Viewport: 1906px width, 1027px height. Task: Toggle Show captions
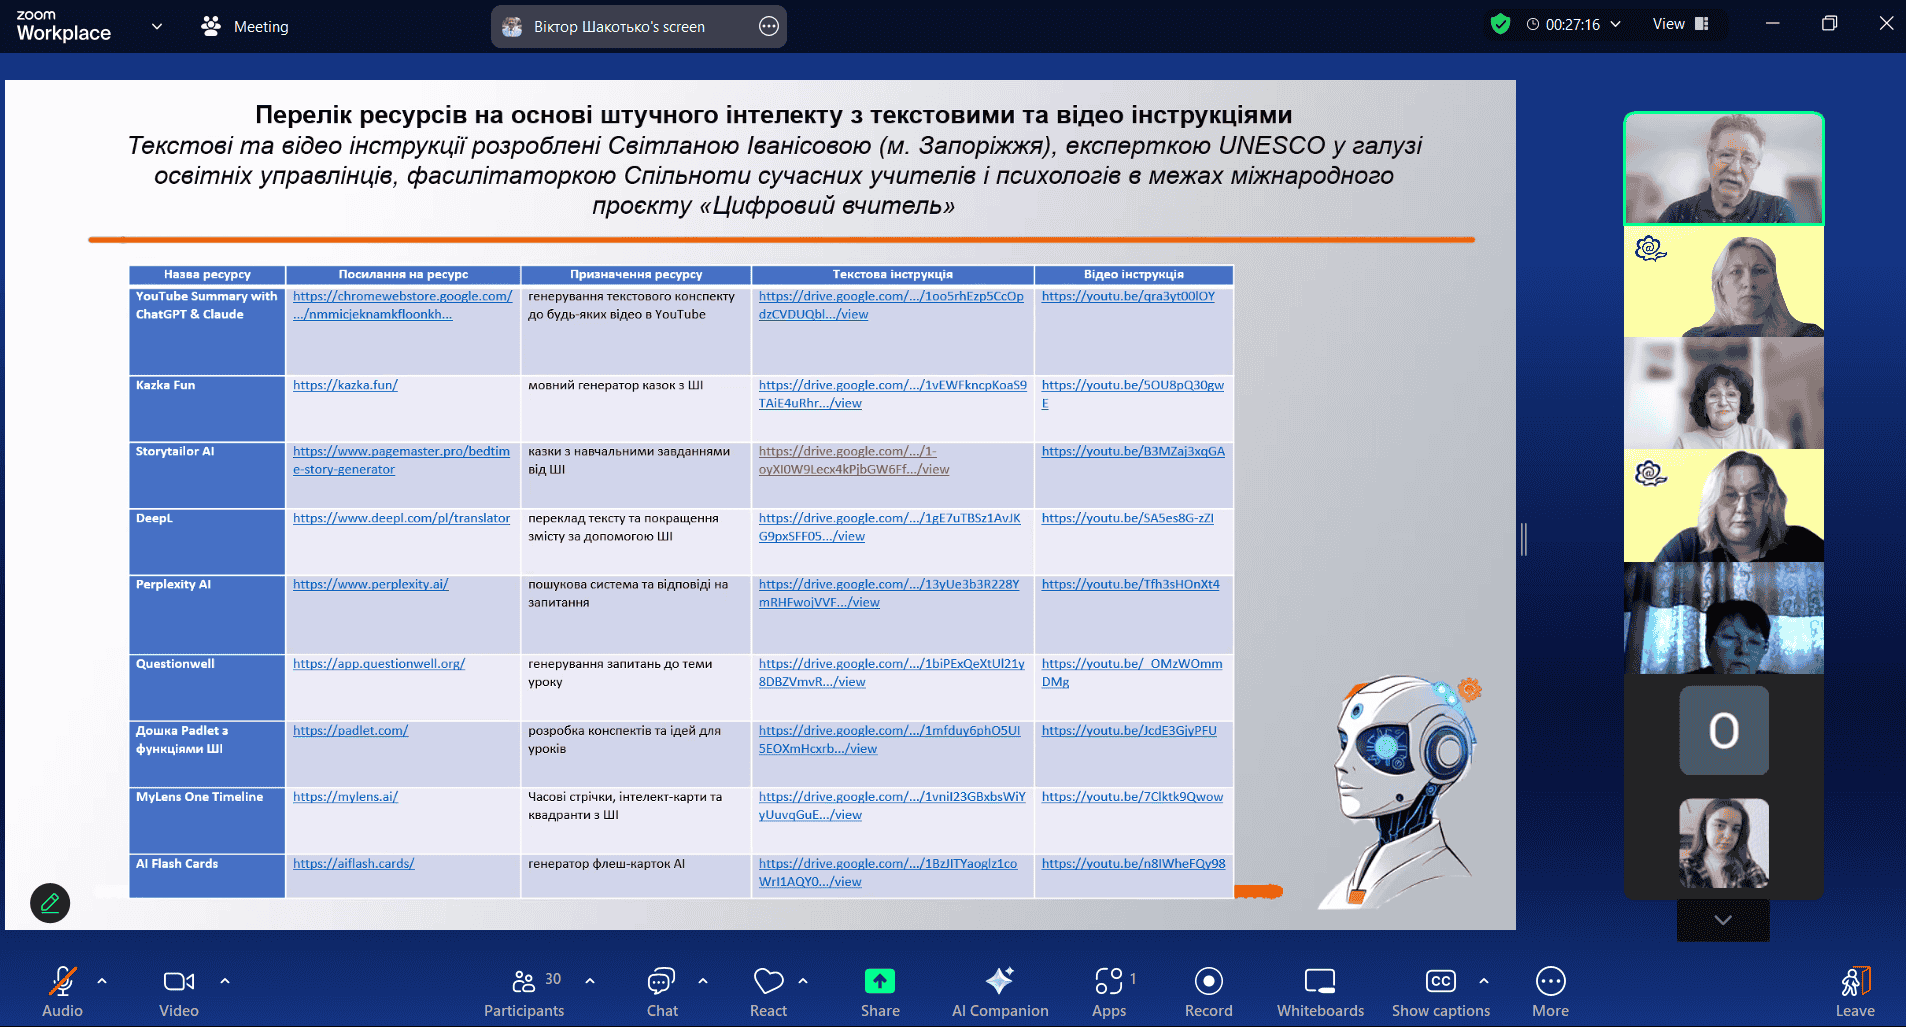tap(1441, 992)
